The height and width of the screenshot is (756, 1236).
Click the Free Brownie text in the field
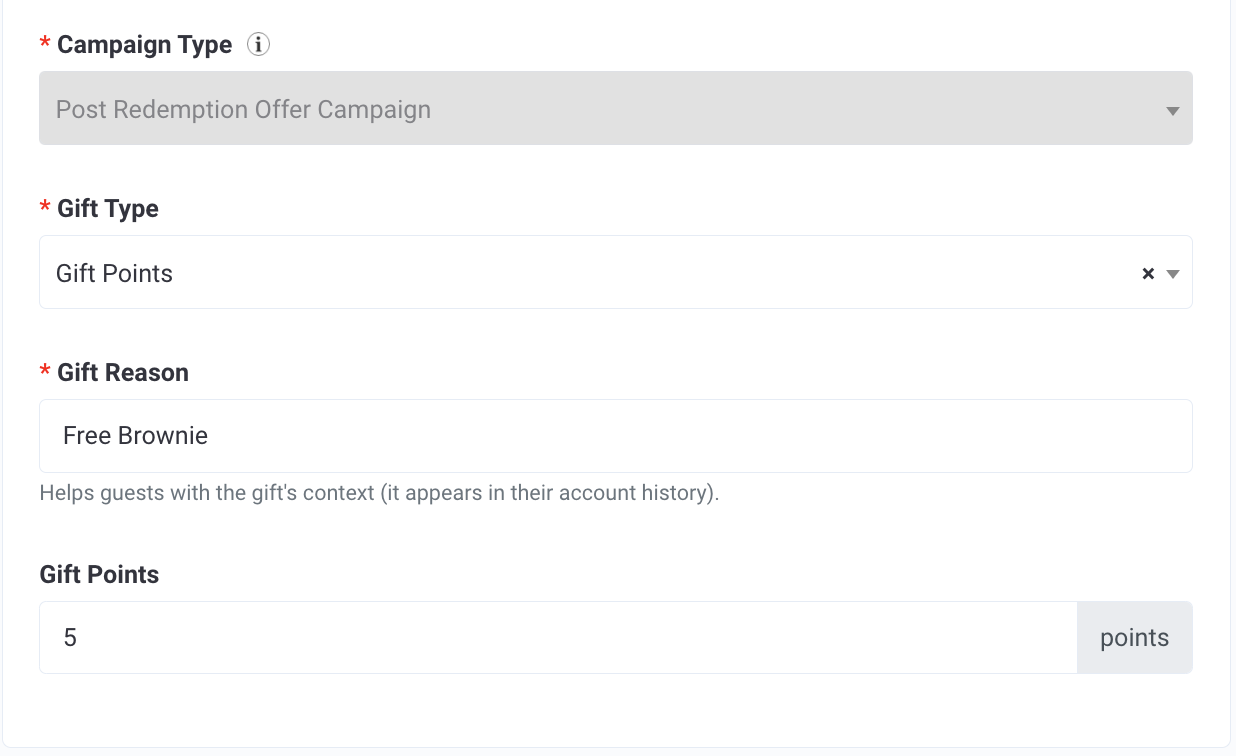(x=135, y=436)
